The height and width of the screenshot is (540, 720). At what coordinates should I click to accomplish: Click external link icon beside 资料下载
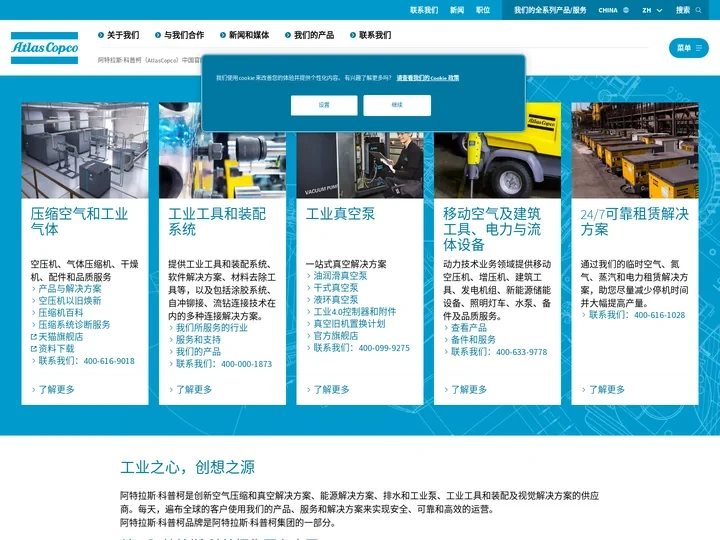[34, 349]
